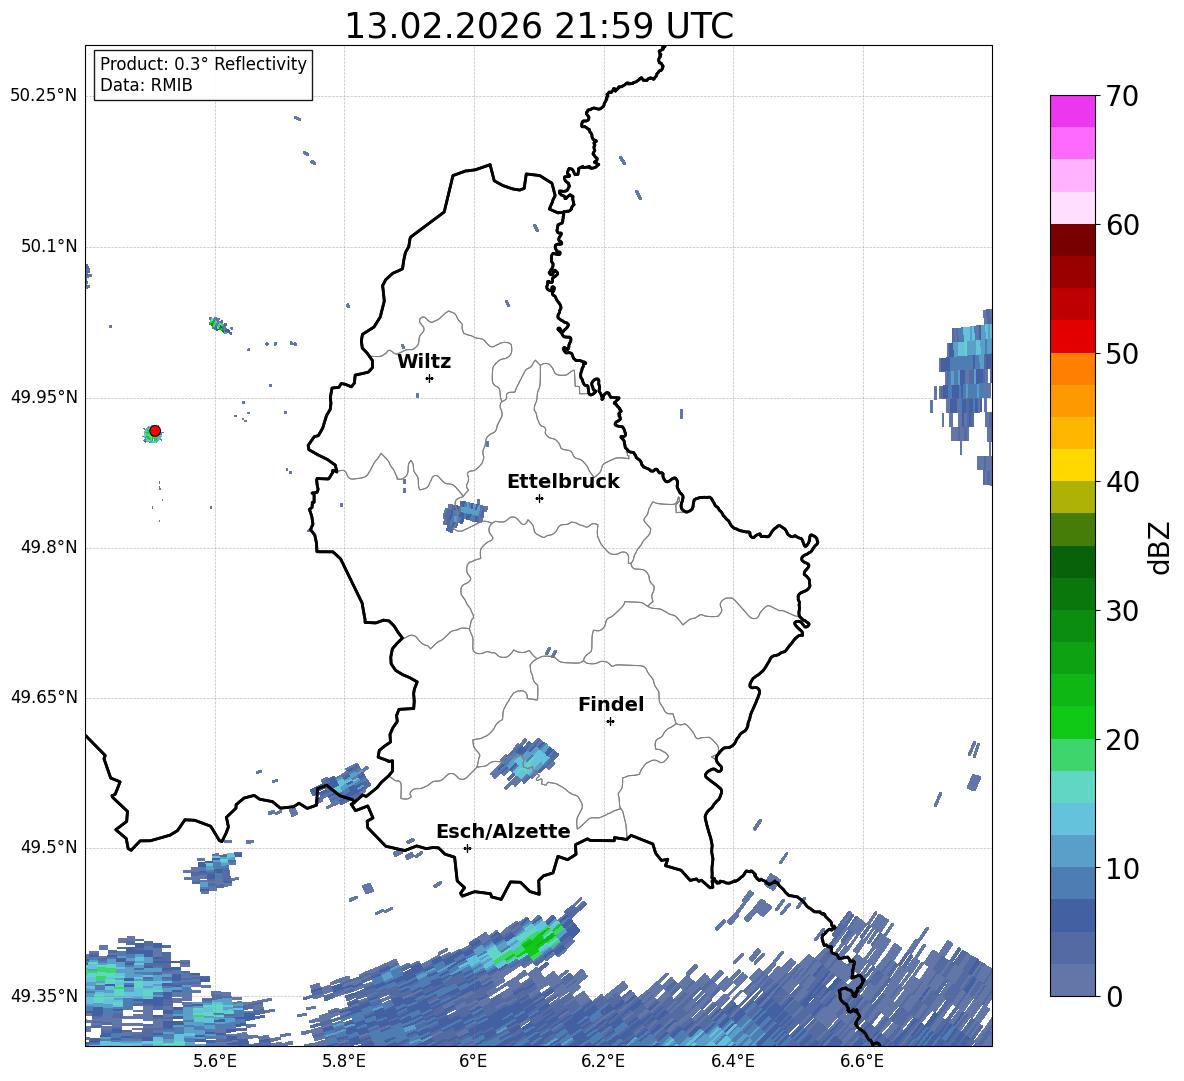Select the Wiltz label
This screenshot has width=1184, height=1081.
coord(424,362)
